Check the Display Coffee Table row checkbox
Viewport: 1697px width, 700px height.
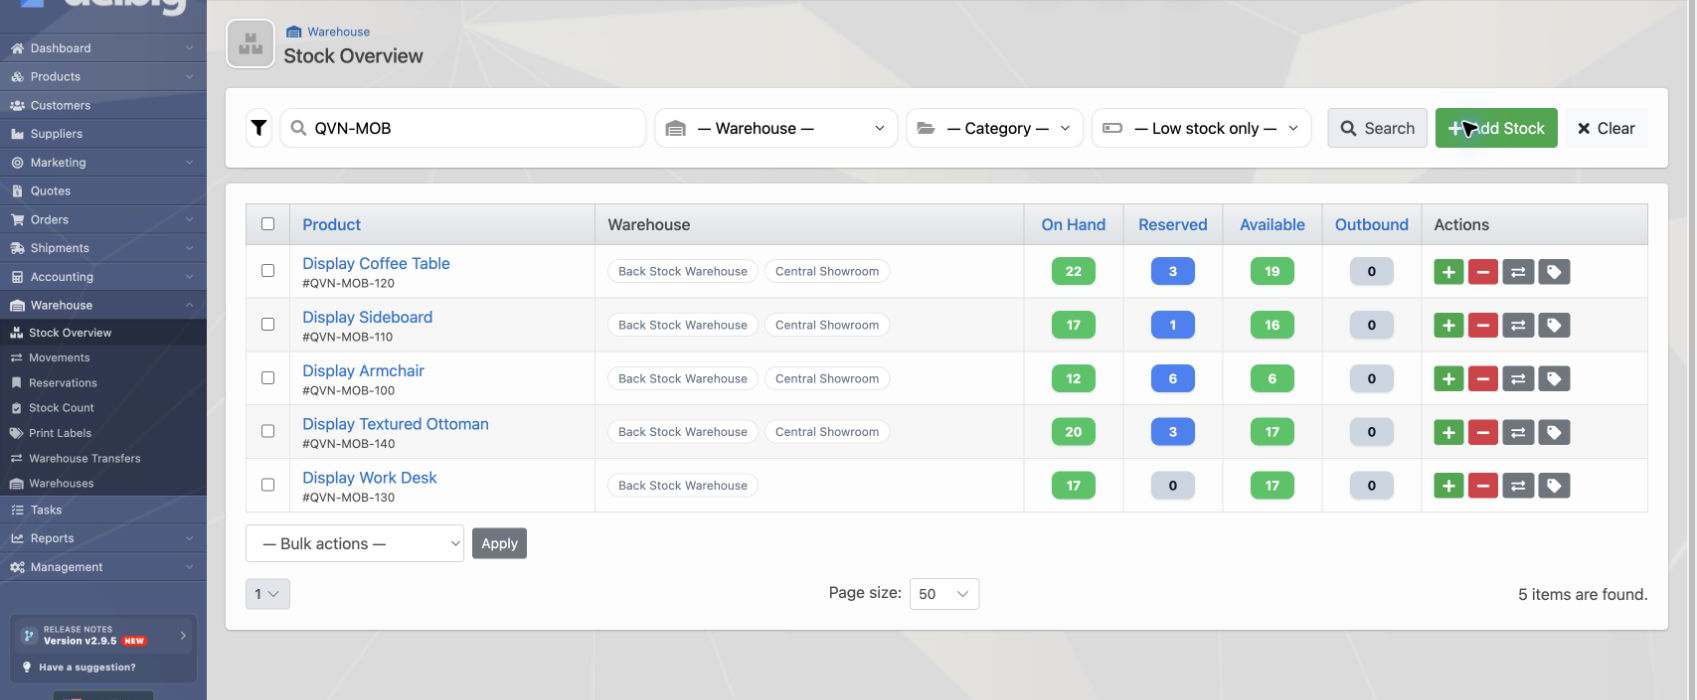pyautogui.click(x=268, y=271)
